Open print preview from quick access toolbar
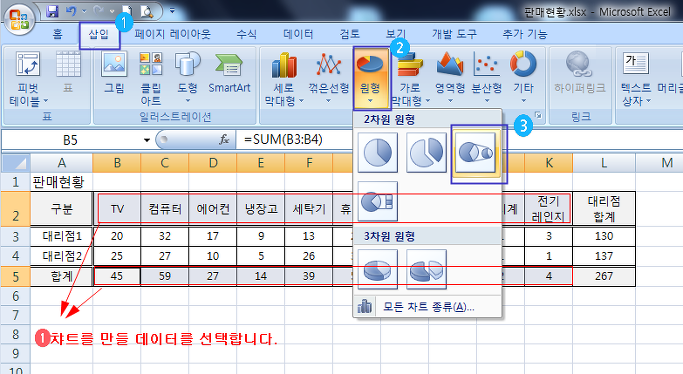The image size is (683, 374). click(147, 11)
